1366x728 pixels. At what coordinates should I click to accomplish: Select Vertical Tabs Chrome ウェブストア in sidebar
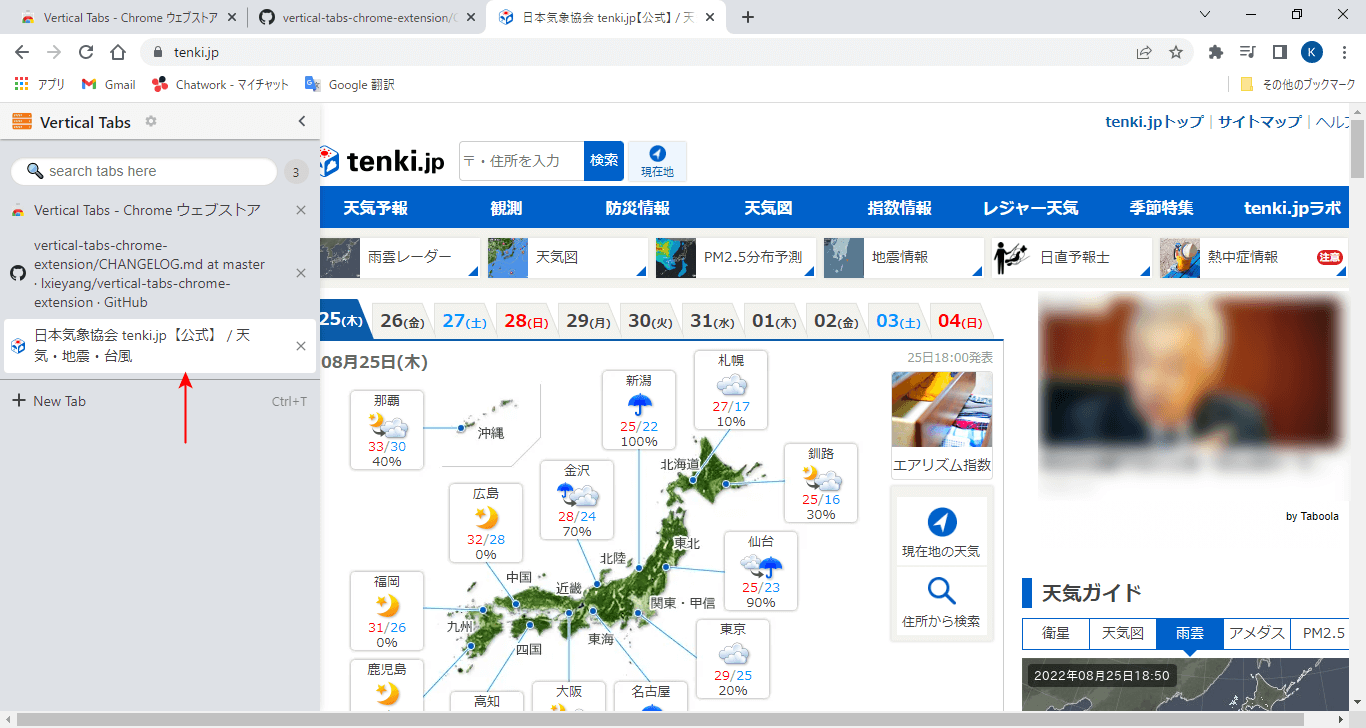(147, 210)
